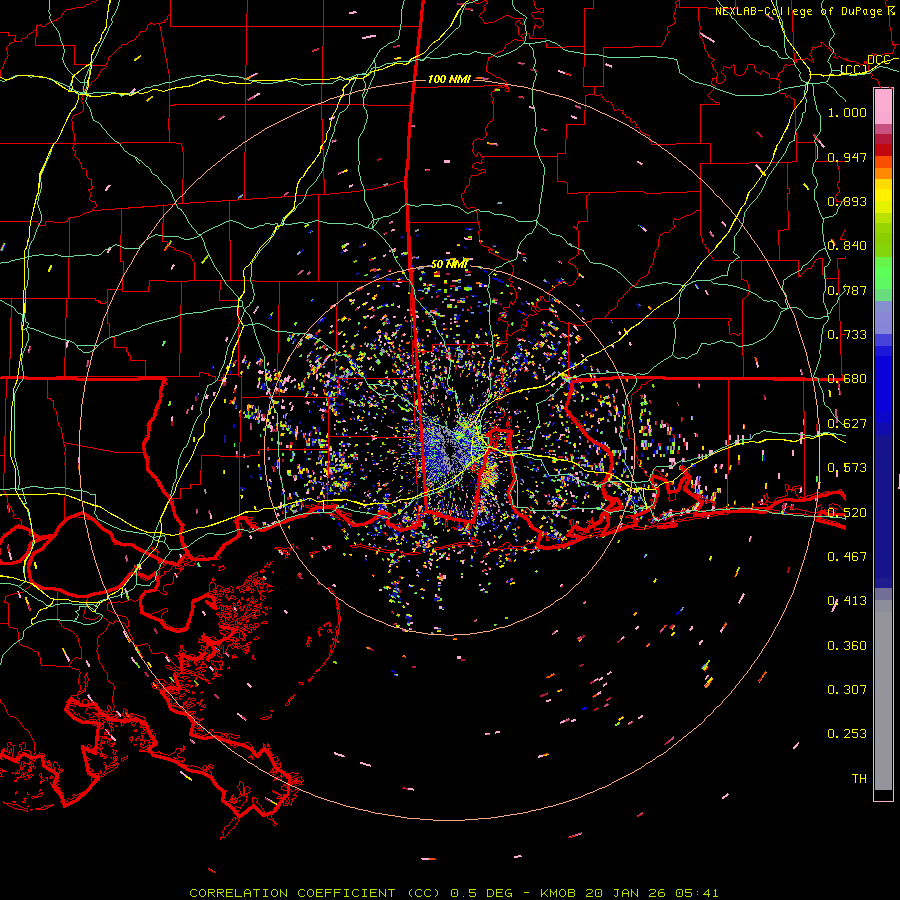Select the 0.733 value on the scale

[x=847, y=335]
